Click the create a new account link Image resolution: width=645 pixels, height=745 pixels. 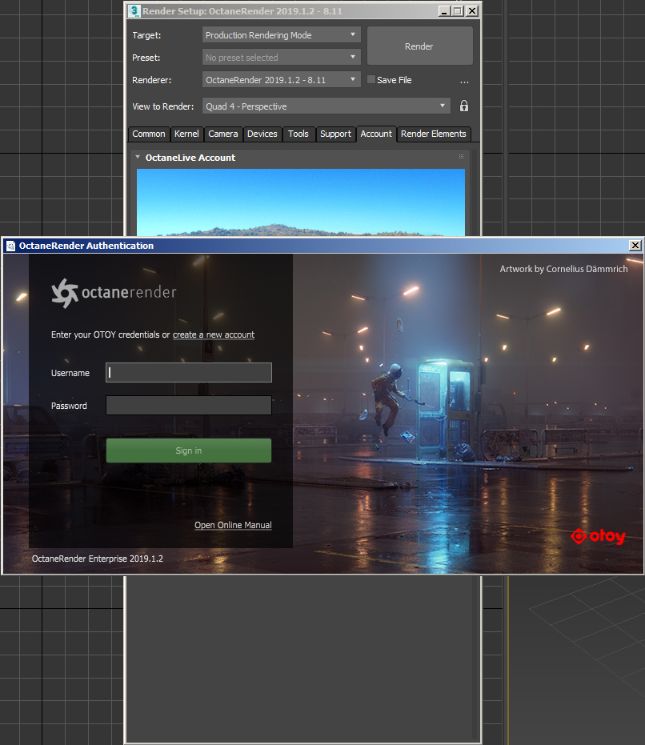(213, 335)
